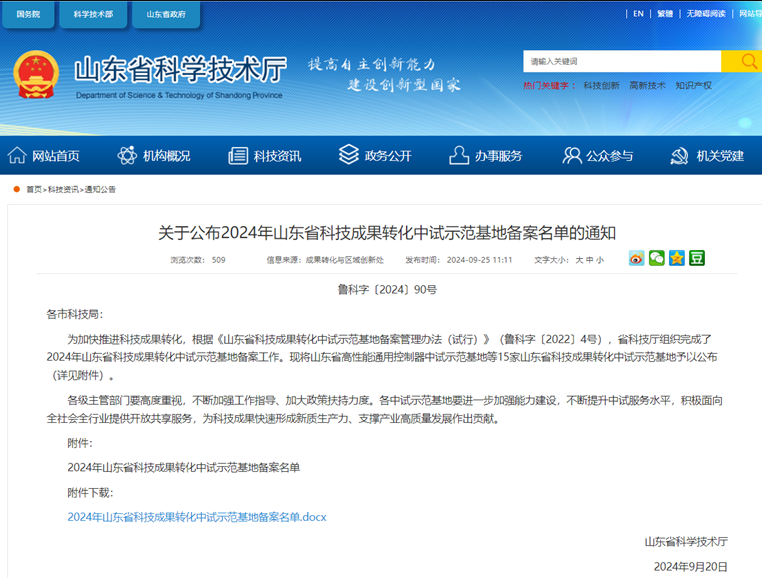Click the layers icon beside 政务公开
The height and width of the screenshot is (579, 762).
click(349, 155)
